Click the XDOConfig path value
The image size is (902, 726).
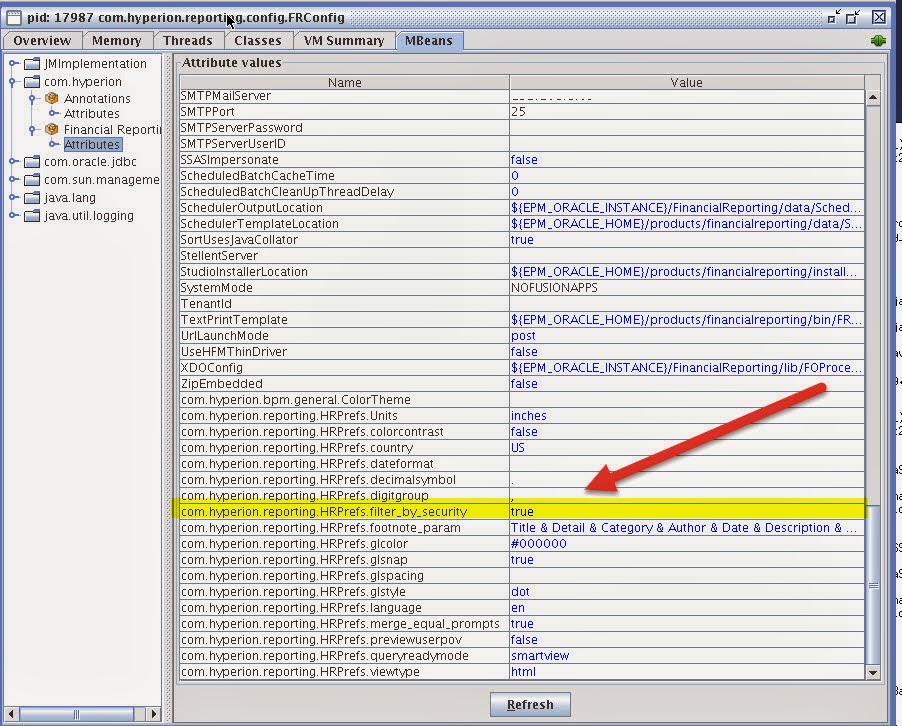point(686,368)
